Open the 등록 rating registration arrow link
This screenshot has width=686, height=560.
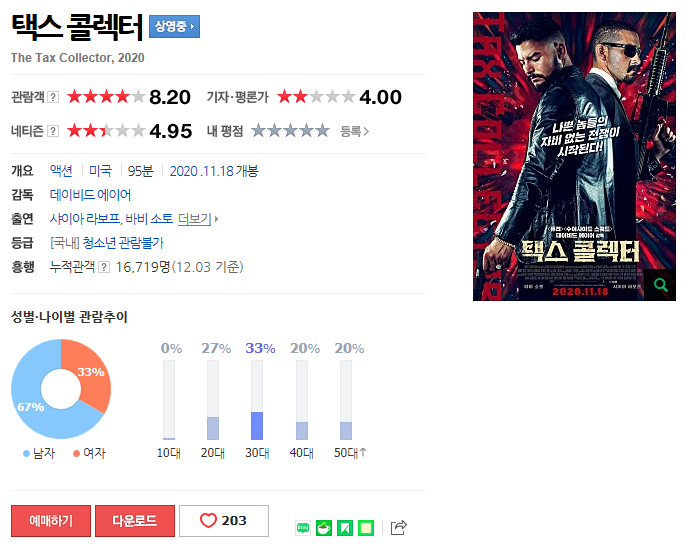(x=354, y=131)
